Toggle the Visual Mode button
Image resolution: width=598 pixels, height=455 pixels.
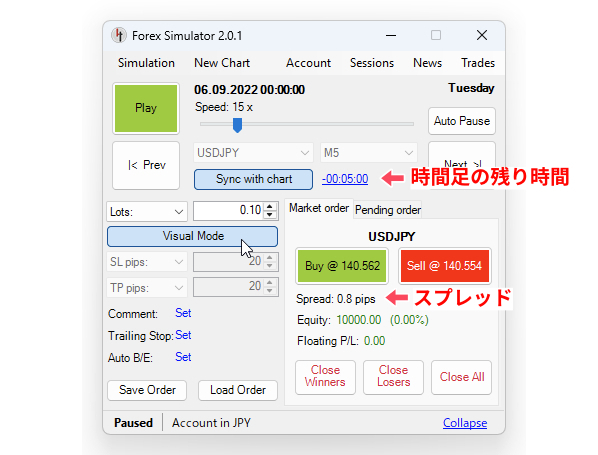(193, 236)
